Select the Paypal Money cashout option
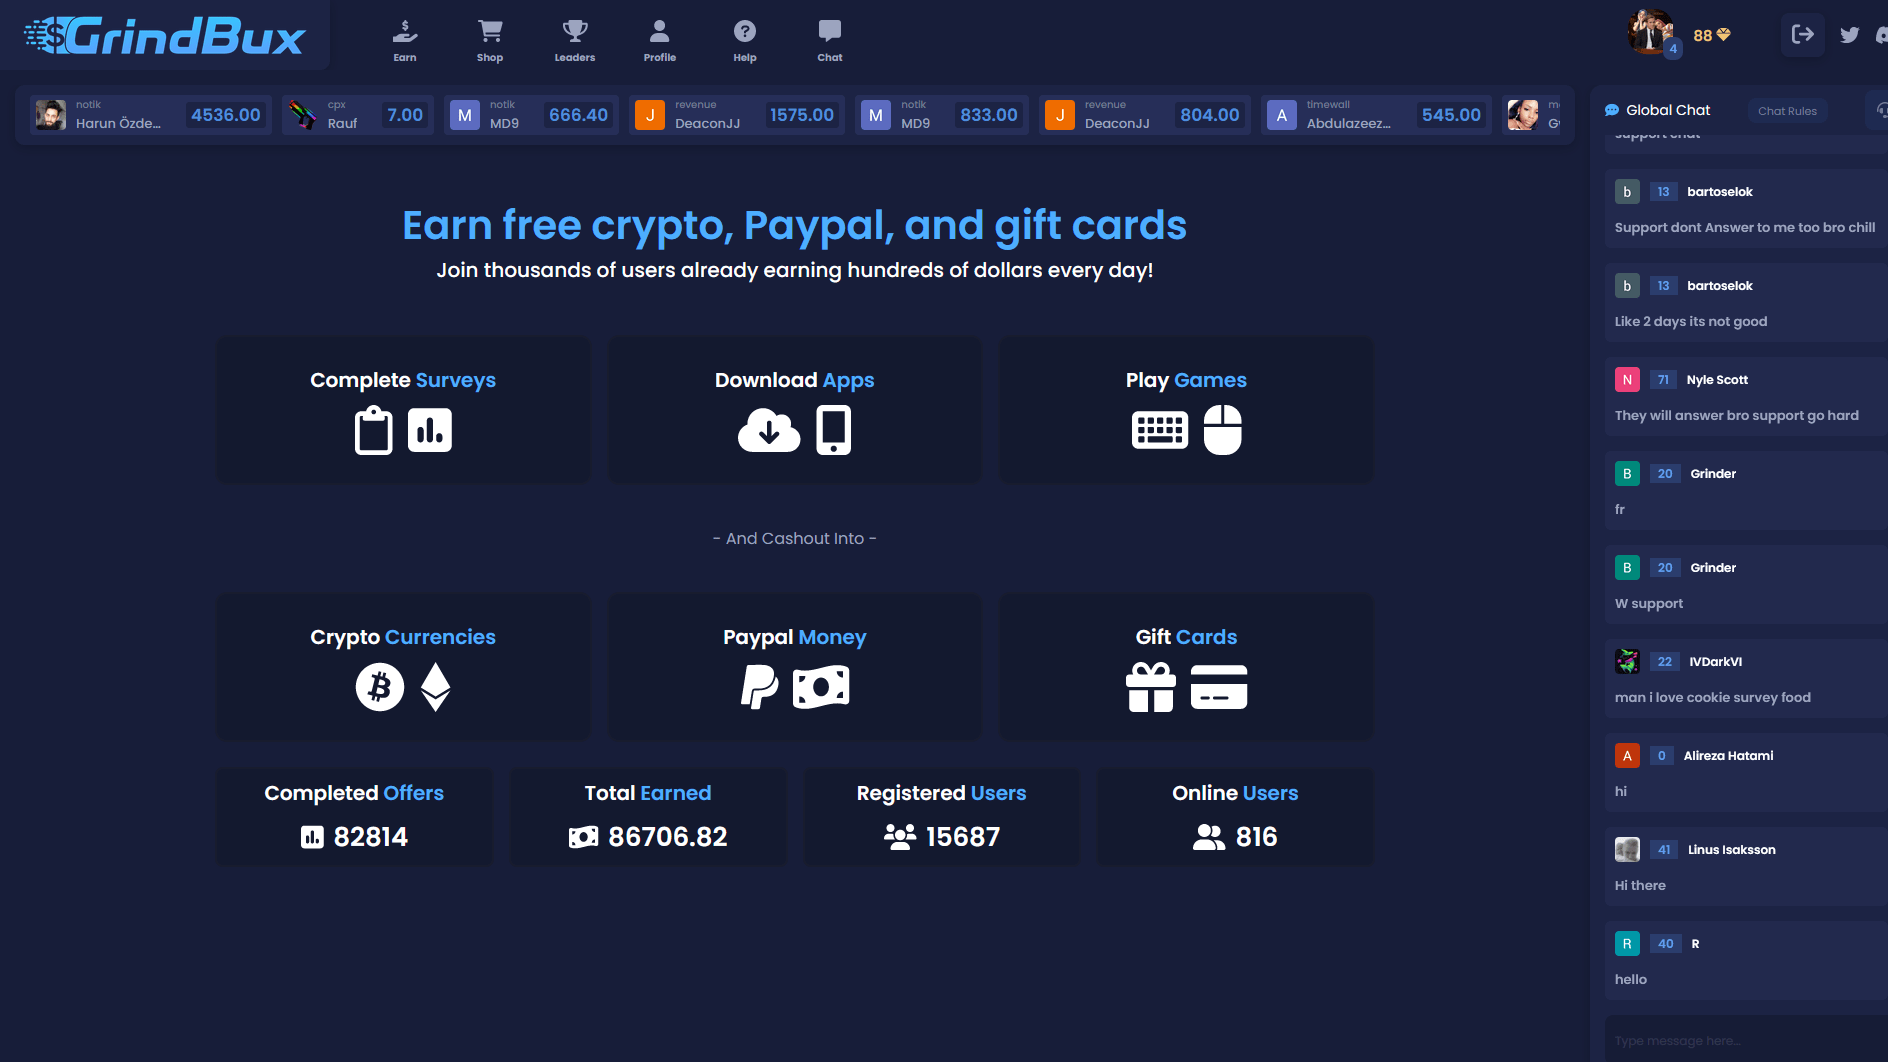The height and width of the screenshot is (1062, 1888). (x=794, y=666)
